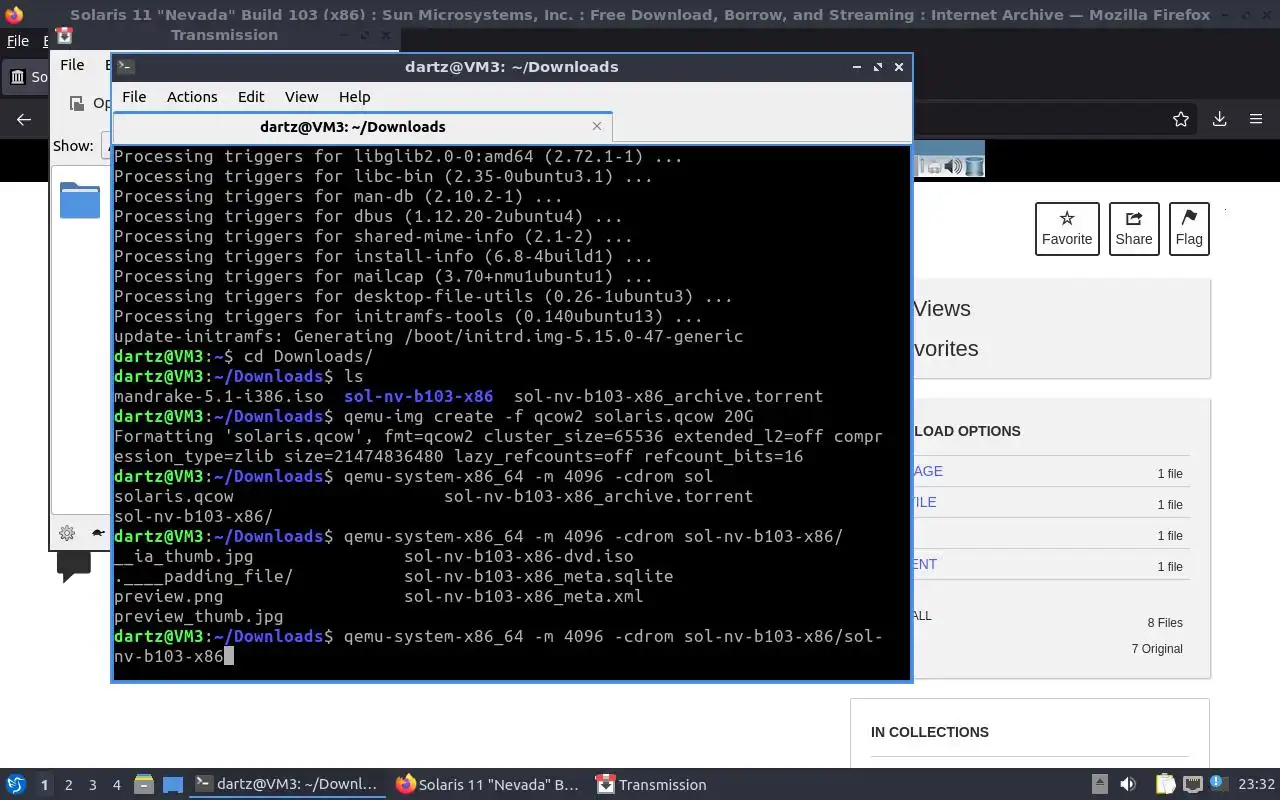This screenshot has height=800, width=1280.
Task: Click 'sol-nv-b103-x86-dvd.iso' in terminal
Action: click(x=518, y=556)
